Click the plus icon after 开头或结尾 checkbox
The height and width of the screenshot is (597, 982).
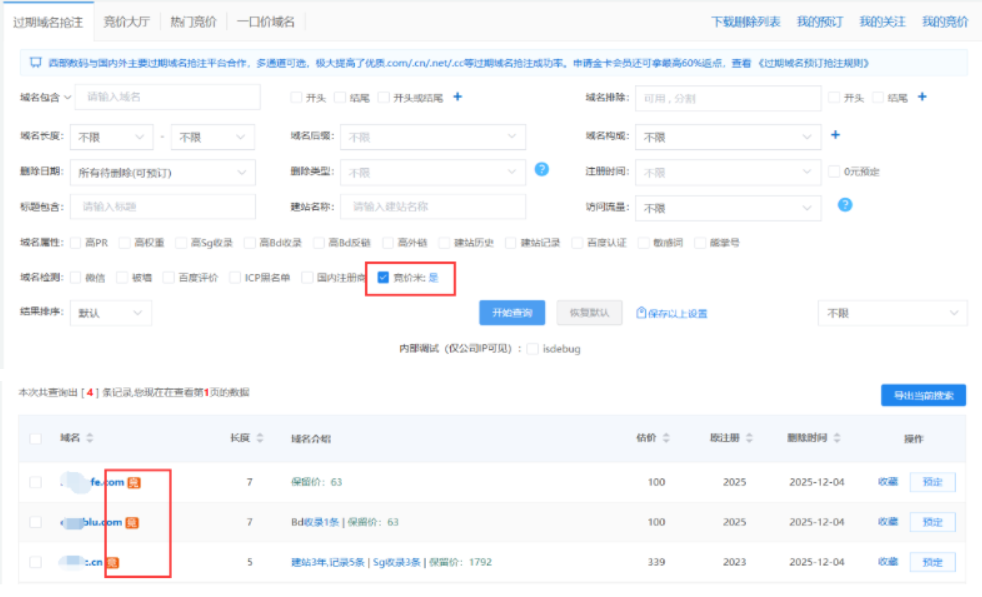(457, 96)
